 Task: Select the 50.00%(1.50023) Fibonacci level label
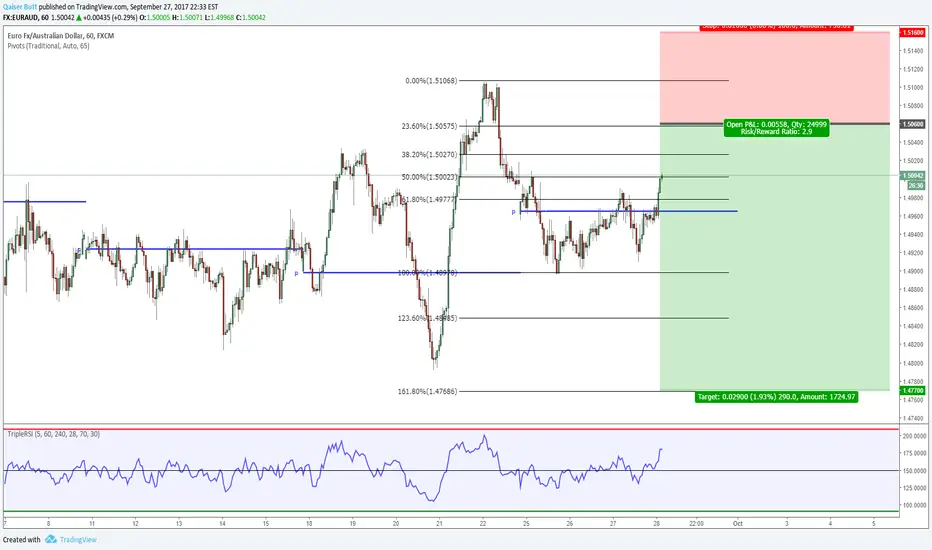[429, 177]
